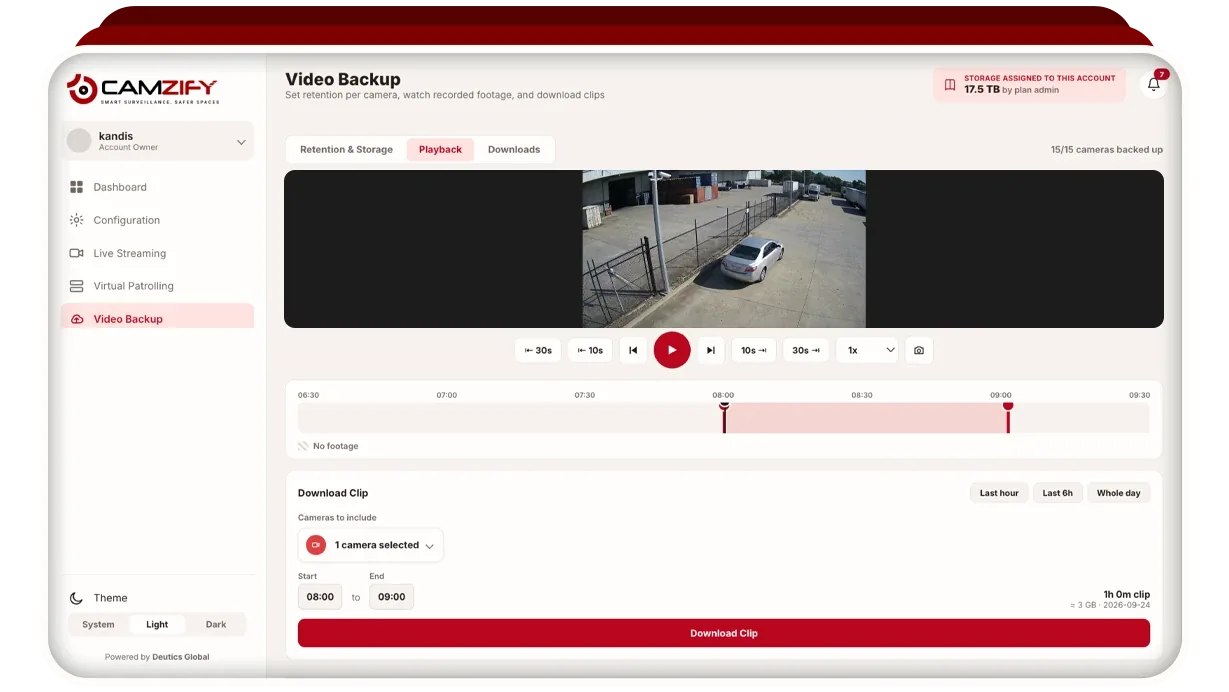Skip to the next segment
Image resolution: width=1229 pixels, height=692 pixels.
[710, 350]
